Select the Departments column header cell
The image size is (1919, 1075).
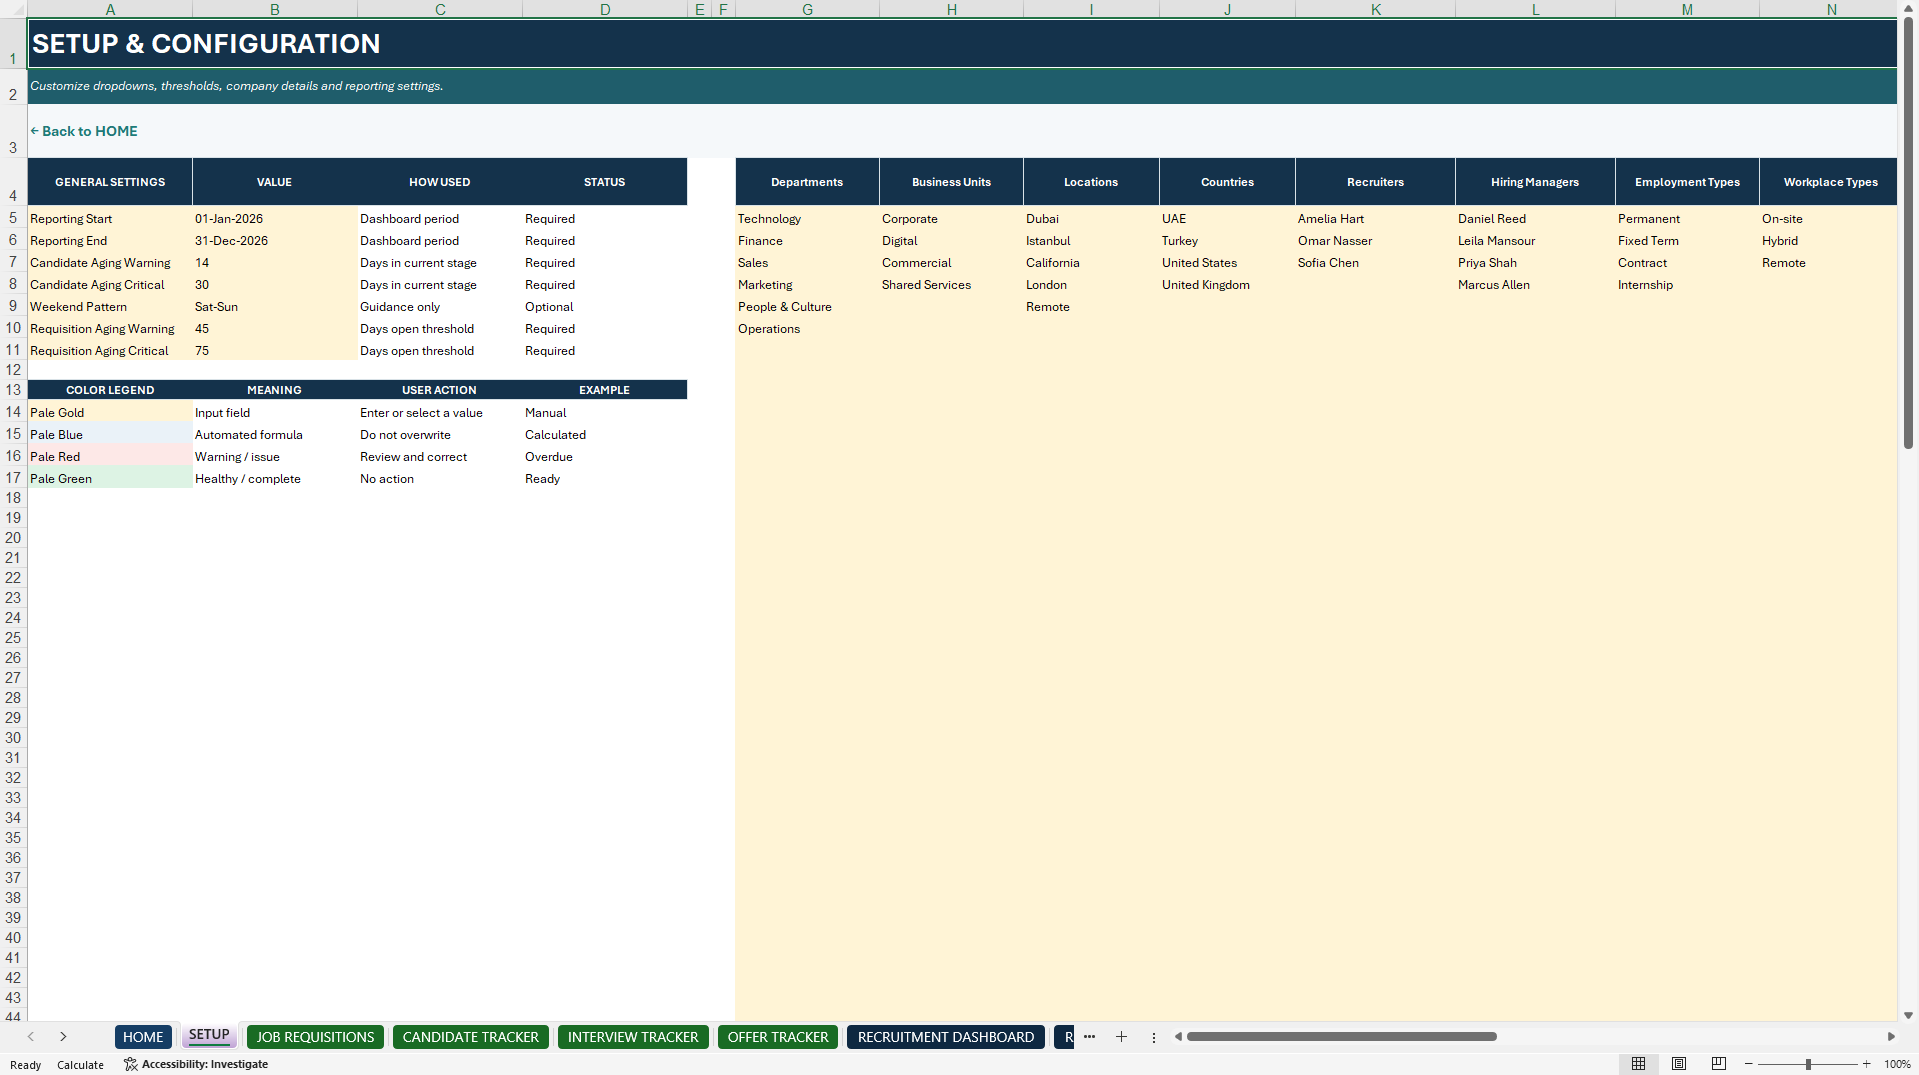click(x=807, y=182)
